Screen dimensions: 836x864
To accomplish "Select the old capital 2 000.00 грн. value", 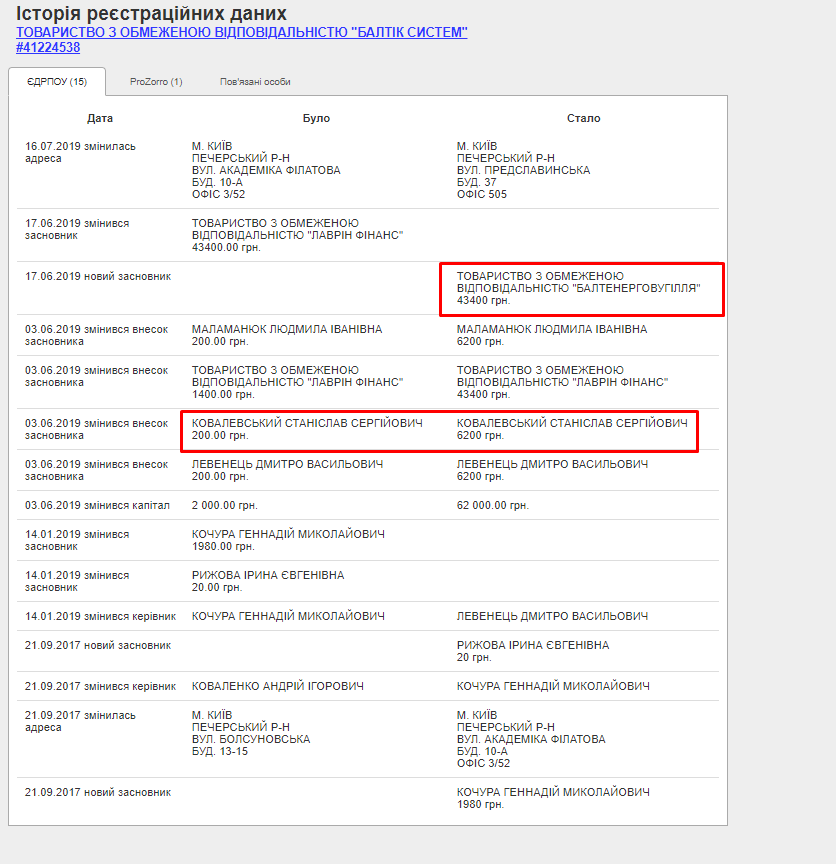I will [x=225, y=505].
